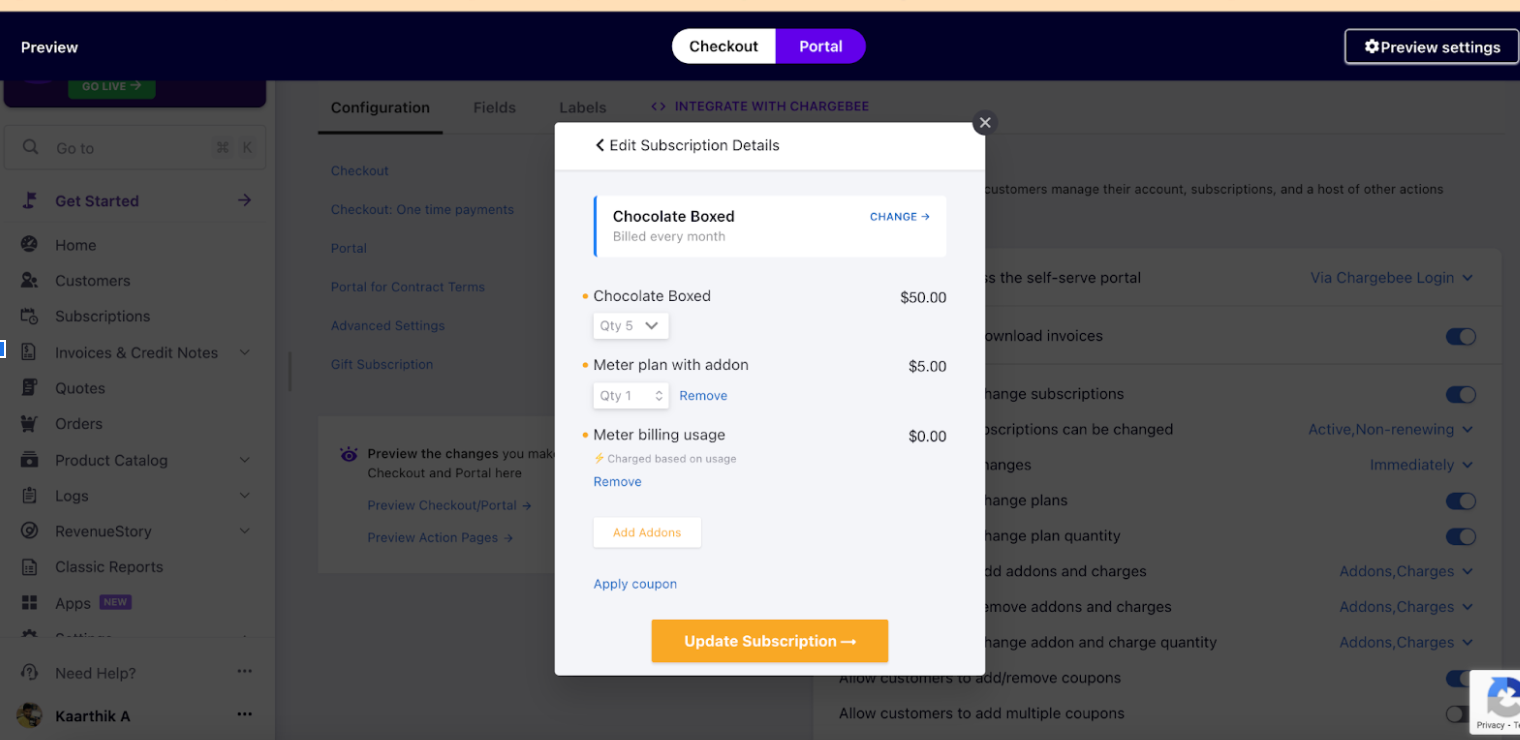
Task: Click the Home icon in sidebar
Action: point(29,245)
